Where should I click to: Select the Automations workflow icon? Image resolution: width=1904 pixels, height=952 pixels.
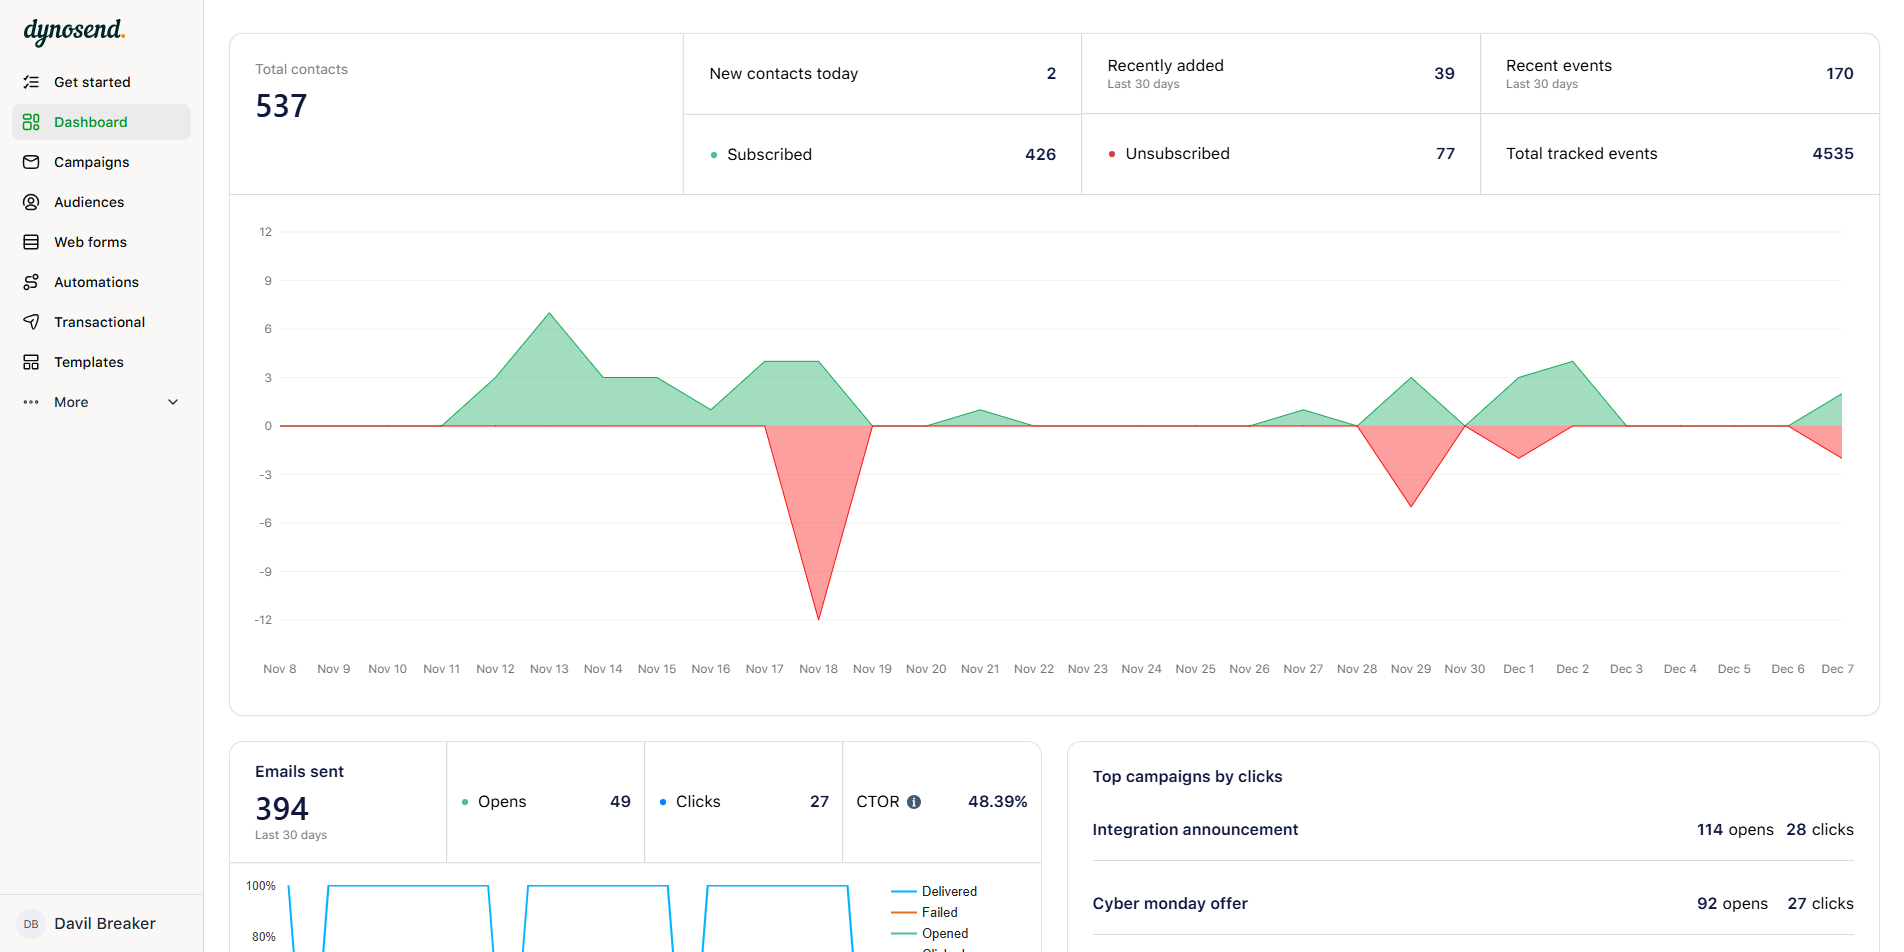[32, 281]
